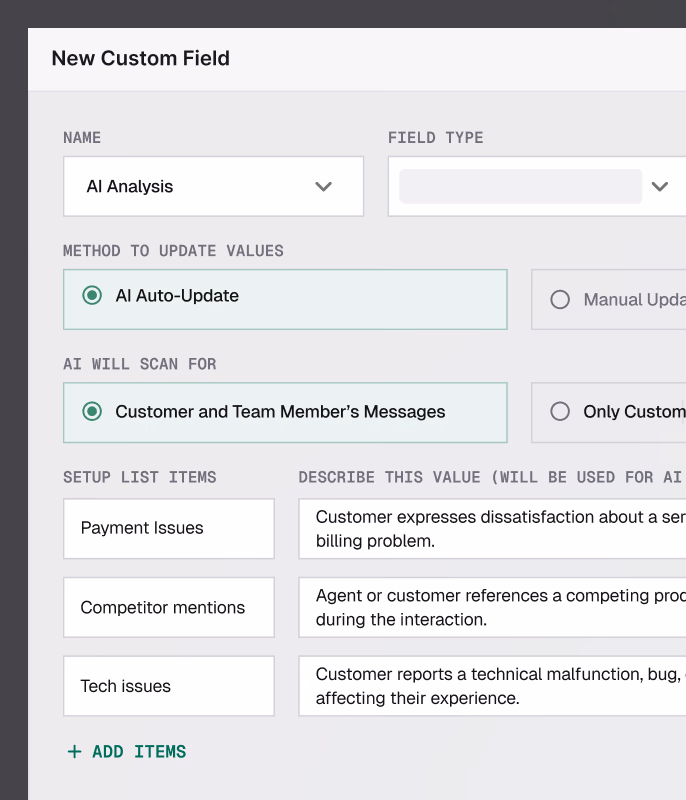Select the Tech issues list item
Viewport: 686px width, 800px height.
(168, 686)
